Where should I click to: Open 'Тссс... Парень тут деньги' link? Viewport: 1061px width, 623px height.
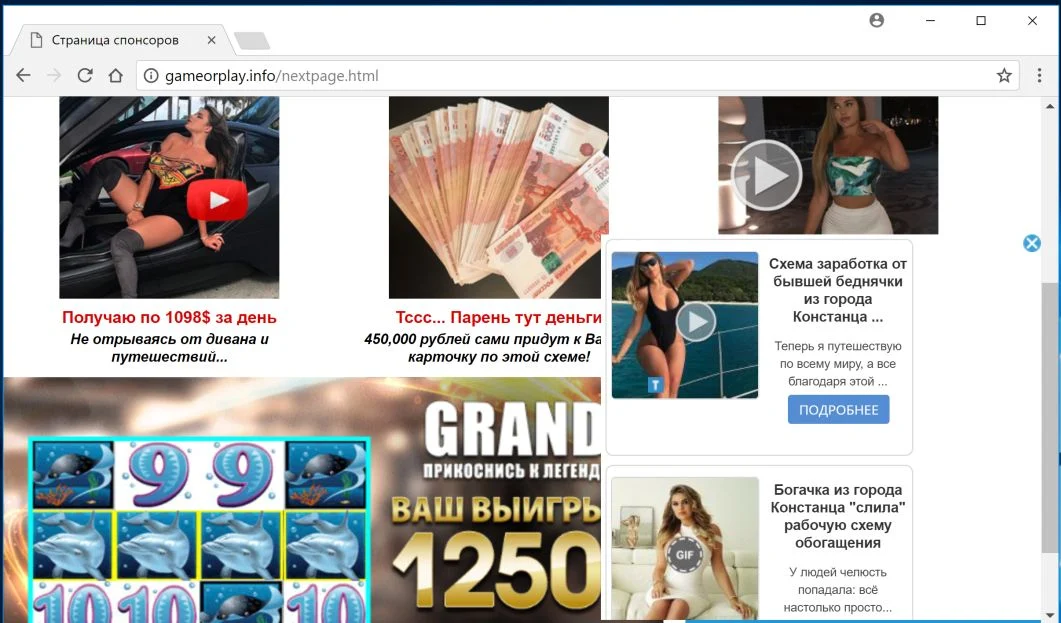(499, 317)
